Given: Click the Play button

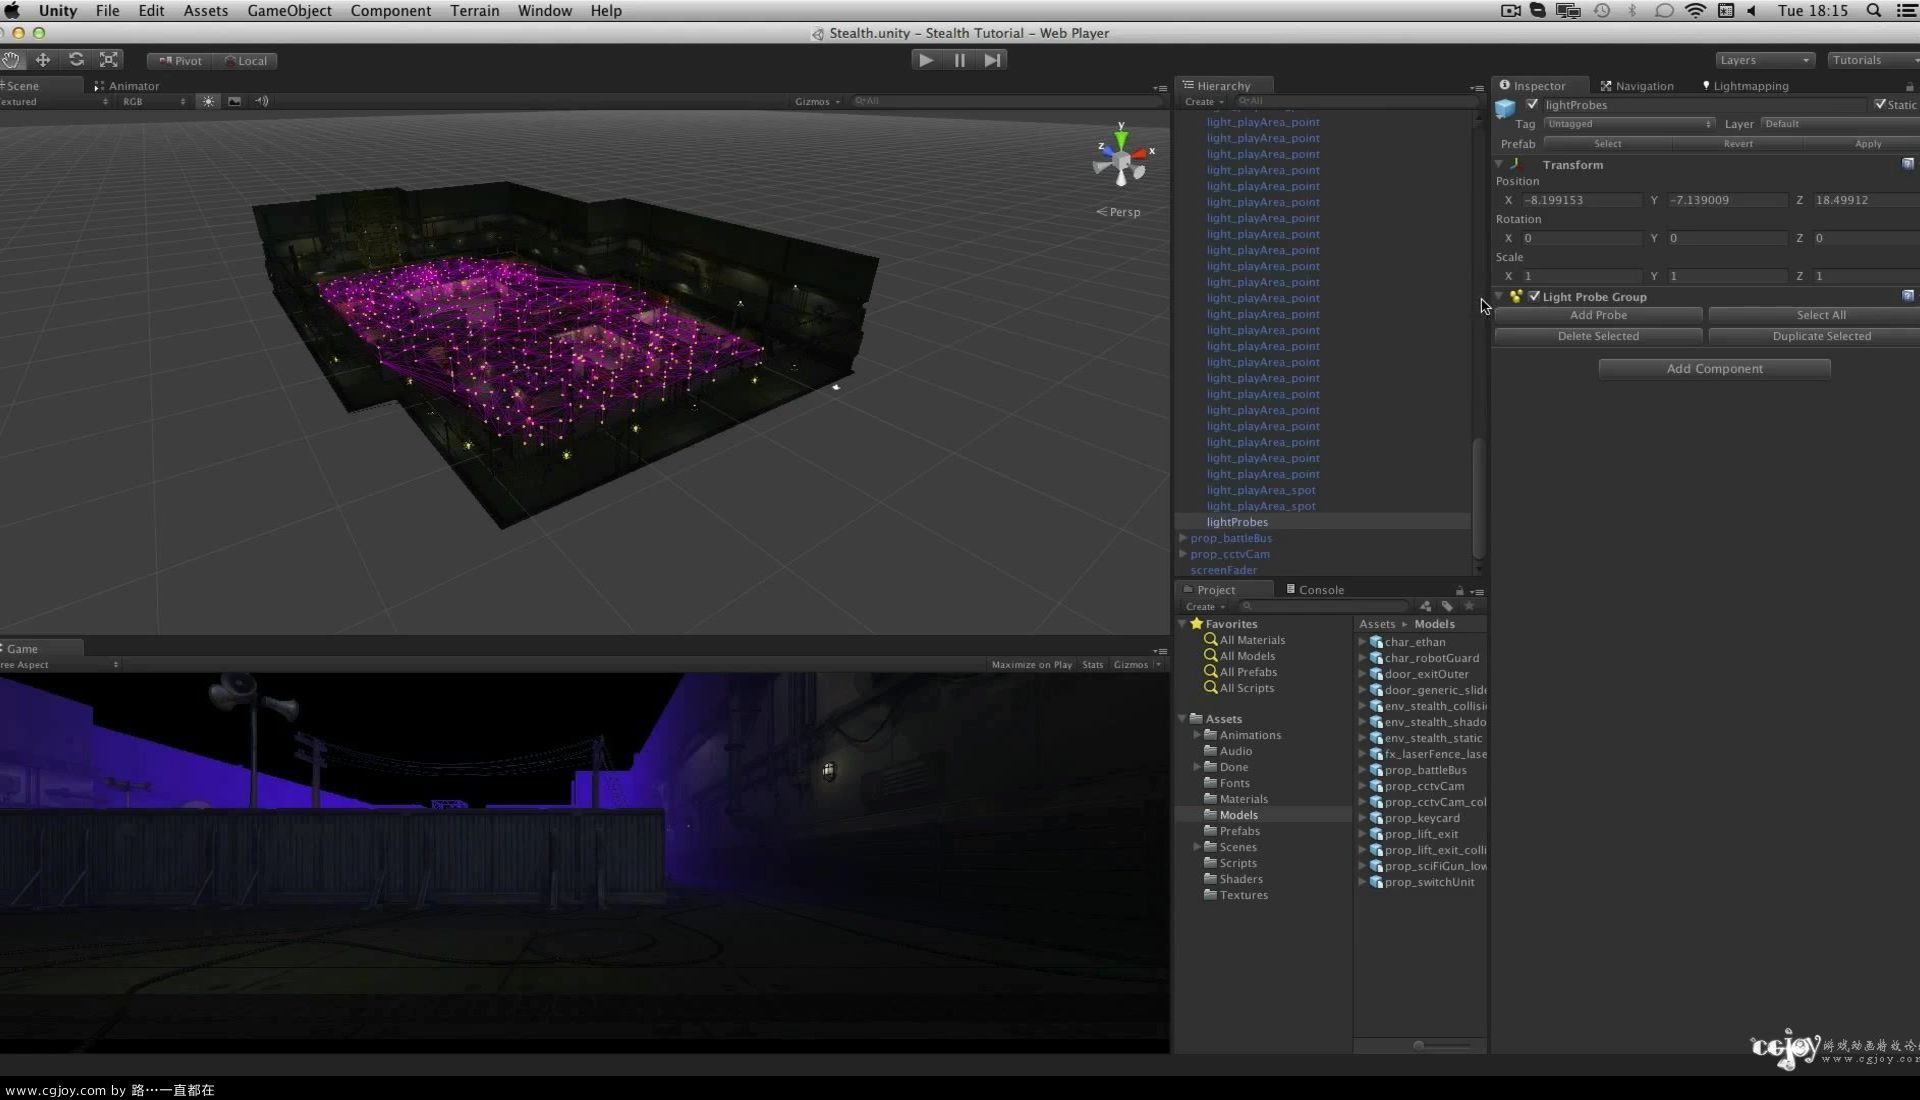Looking at the screenshot, I should coord(926,60).
